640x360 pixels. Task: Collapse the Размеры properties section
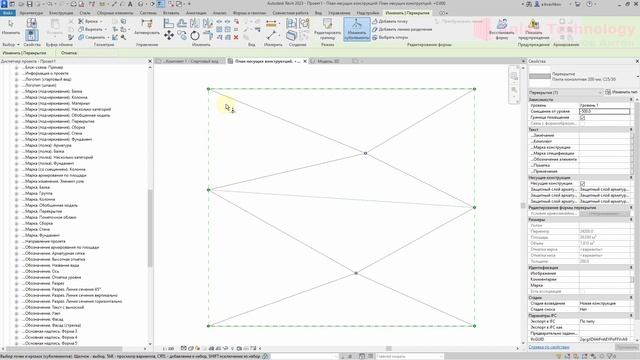tap(631, 220)
